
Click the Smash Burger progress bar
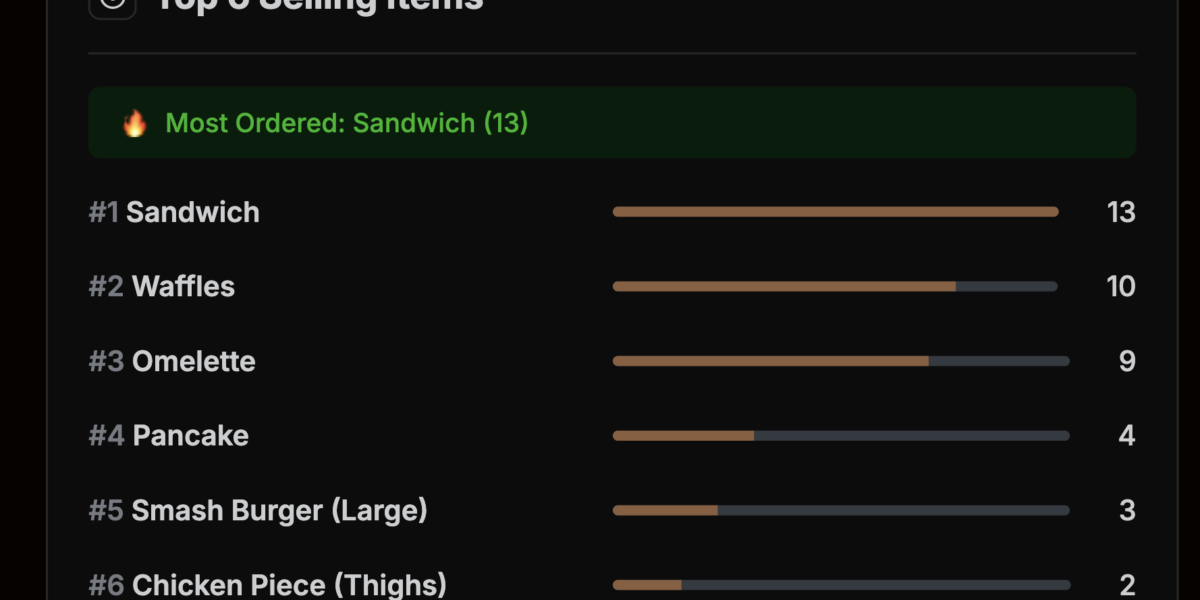pyautogui.click(x=841, y=510)
